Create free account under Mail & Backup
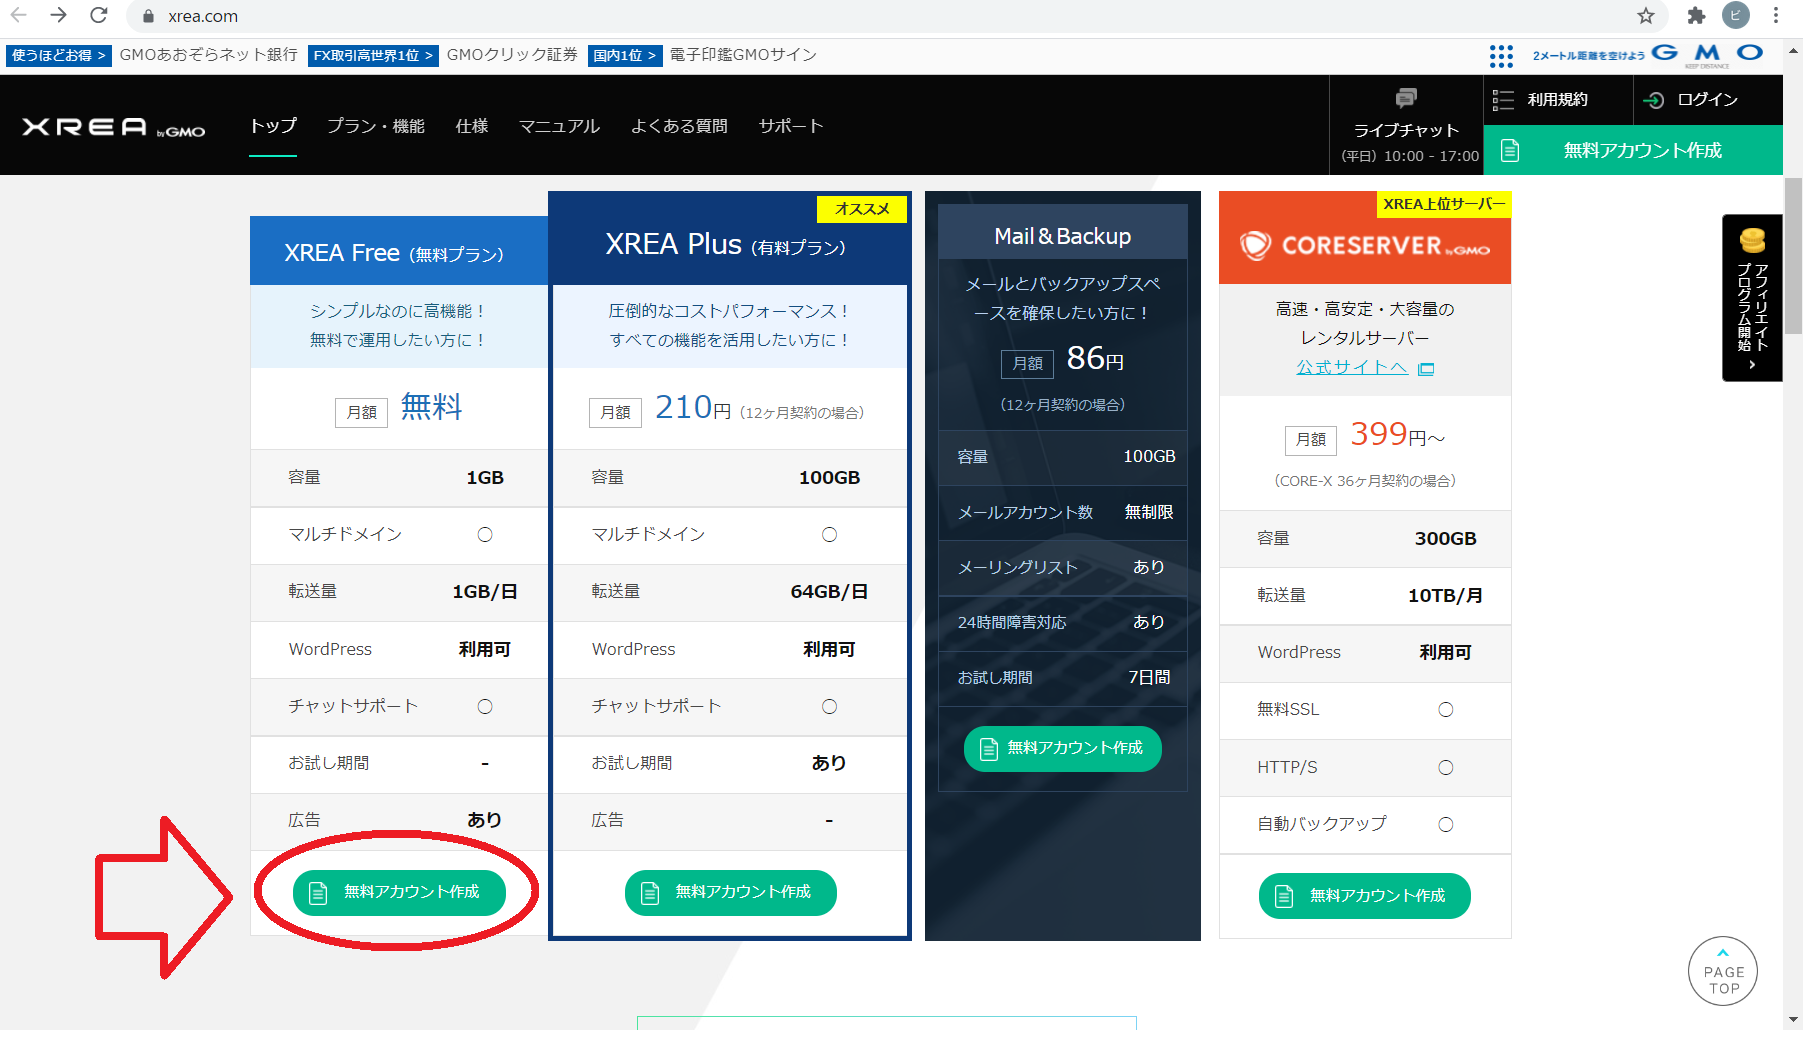Image resolution: width=1805 pixels, height=1037 pixels. [1063, 748]
